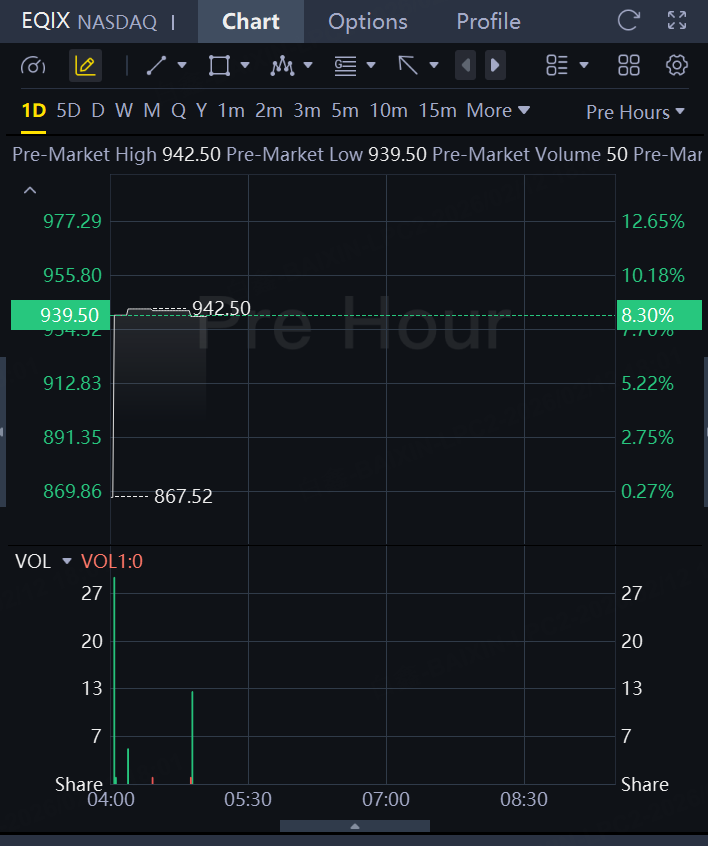Select the 2m interval
The width and height of the screenshot is (708, 846).
[x=269, y=111]
